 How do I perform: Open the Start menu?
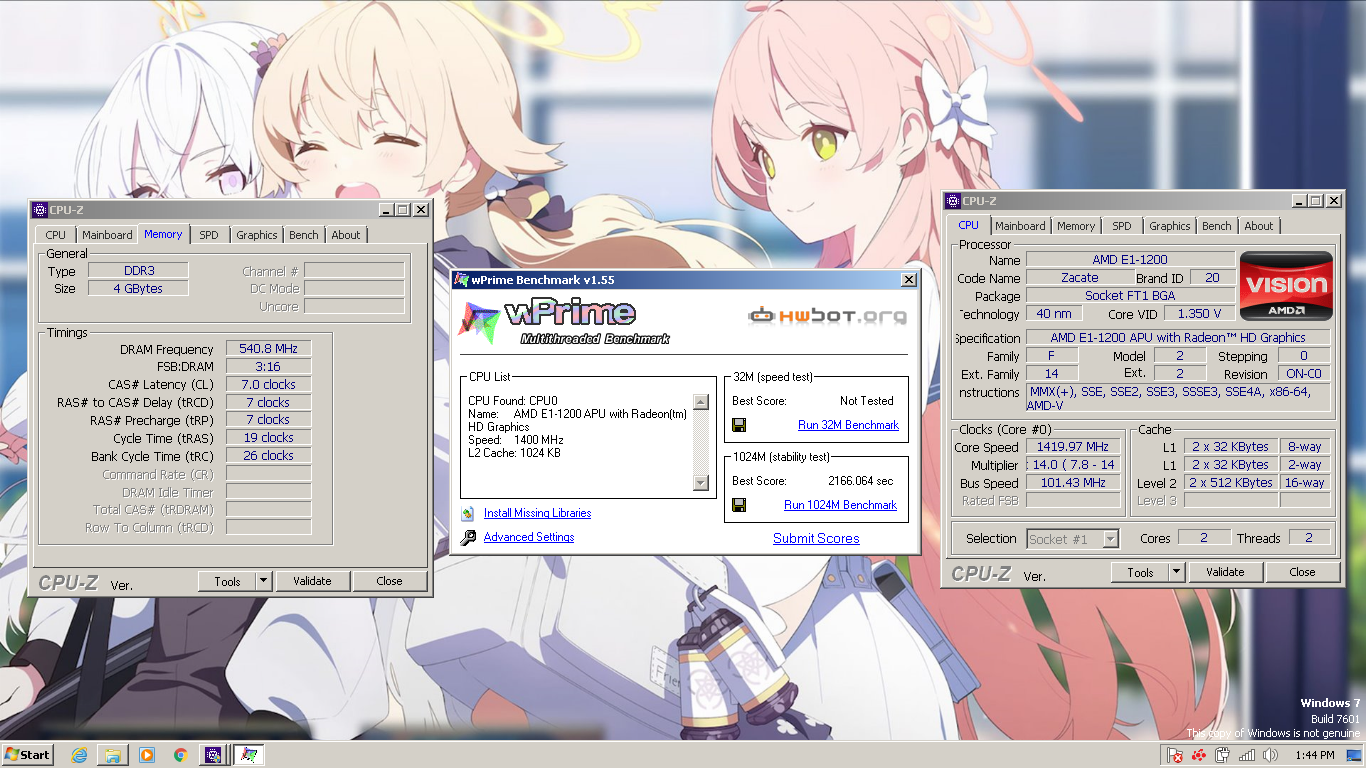[28, 755]
